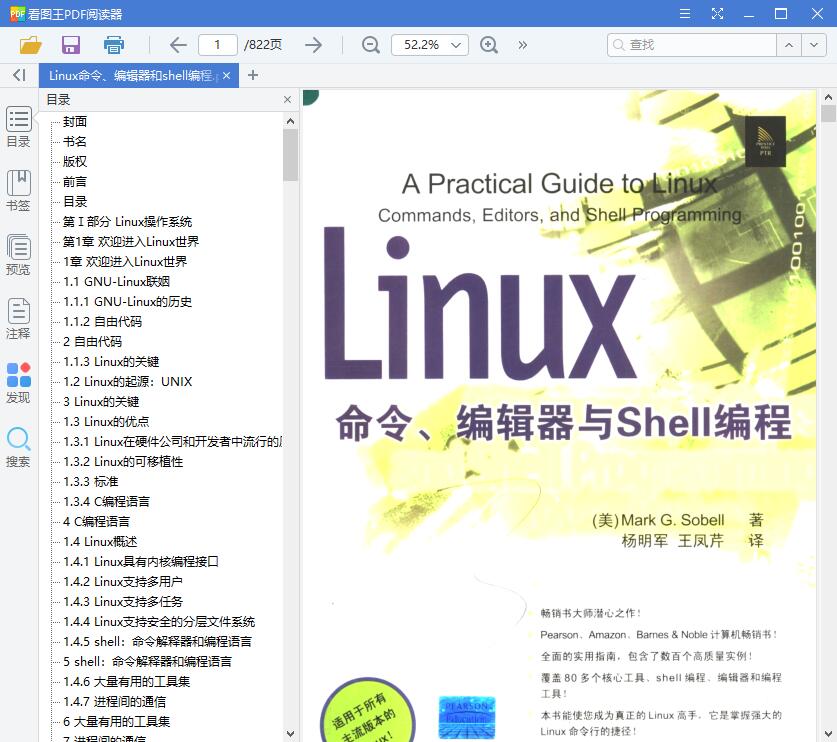Close the Linux命令 document tab
The image size is (837, 742).
coord(227,75)
